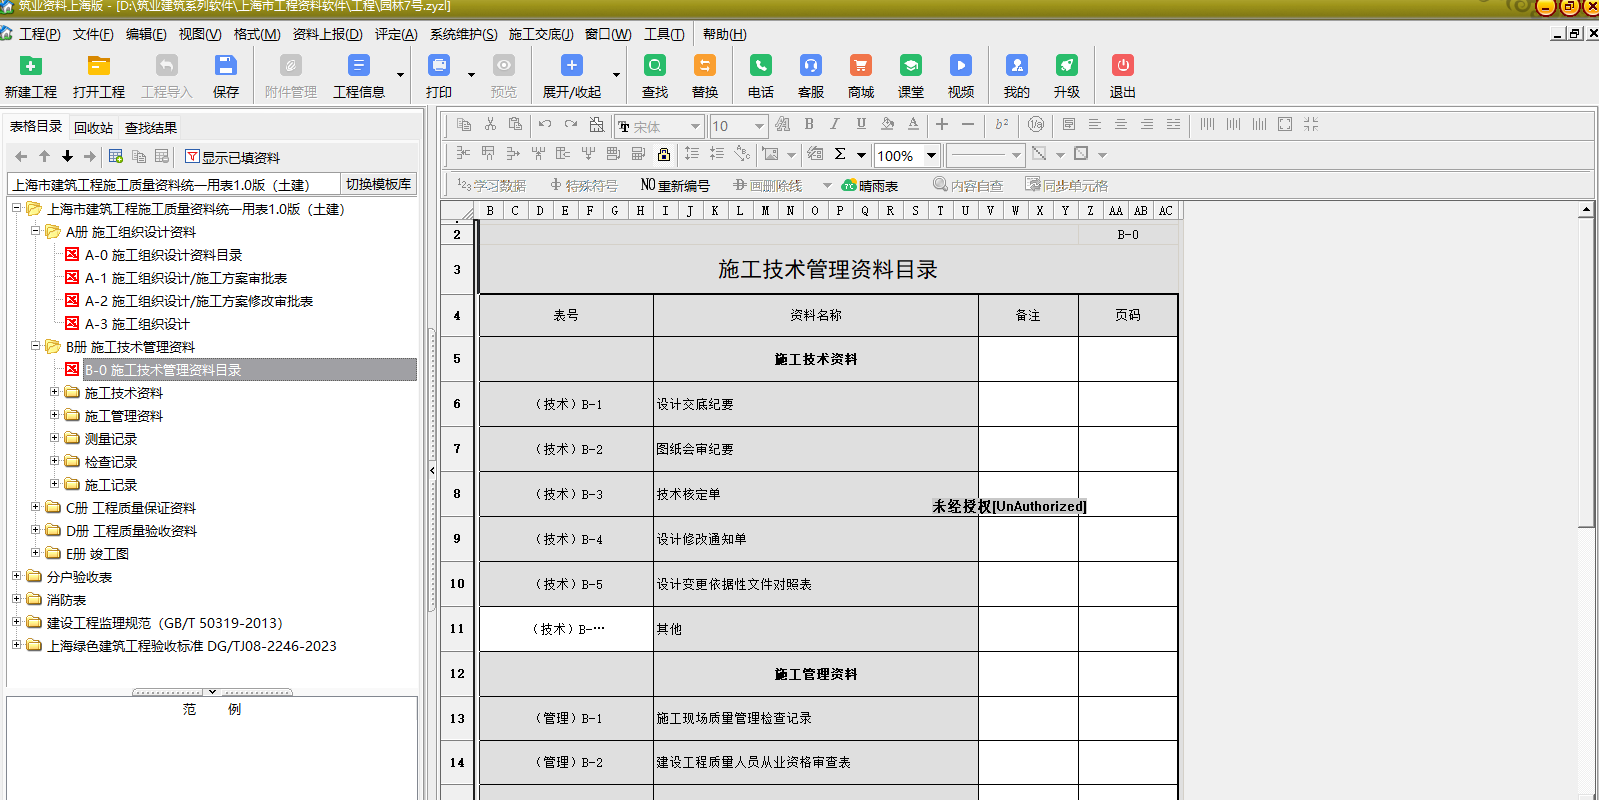
Task: Switch to the 回收站 tab
Action: [93, 128]
